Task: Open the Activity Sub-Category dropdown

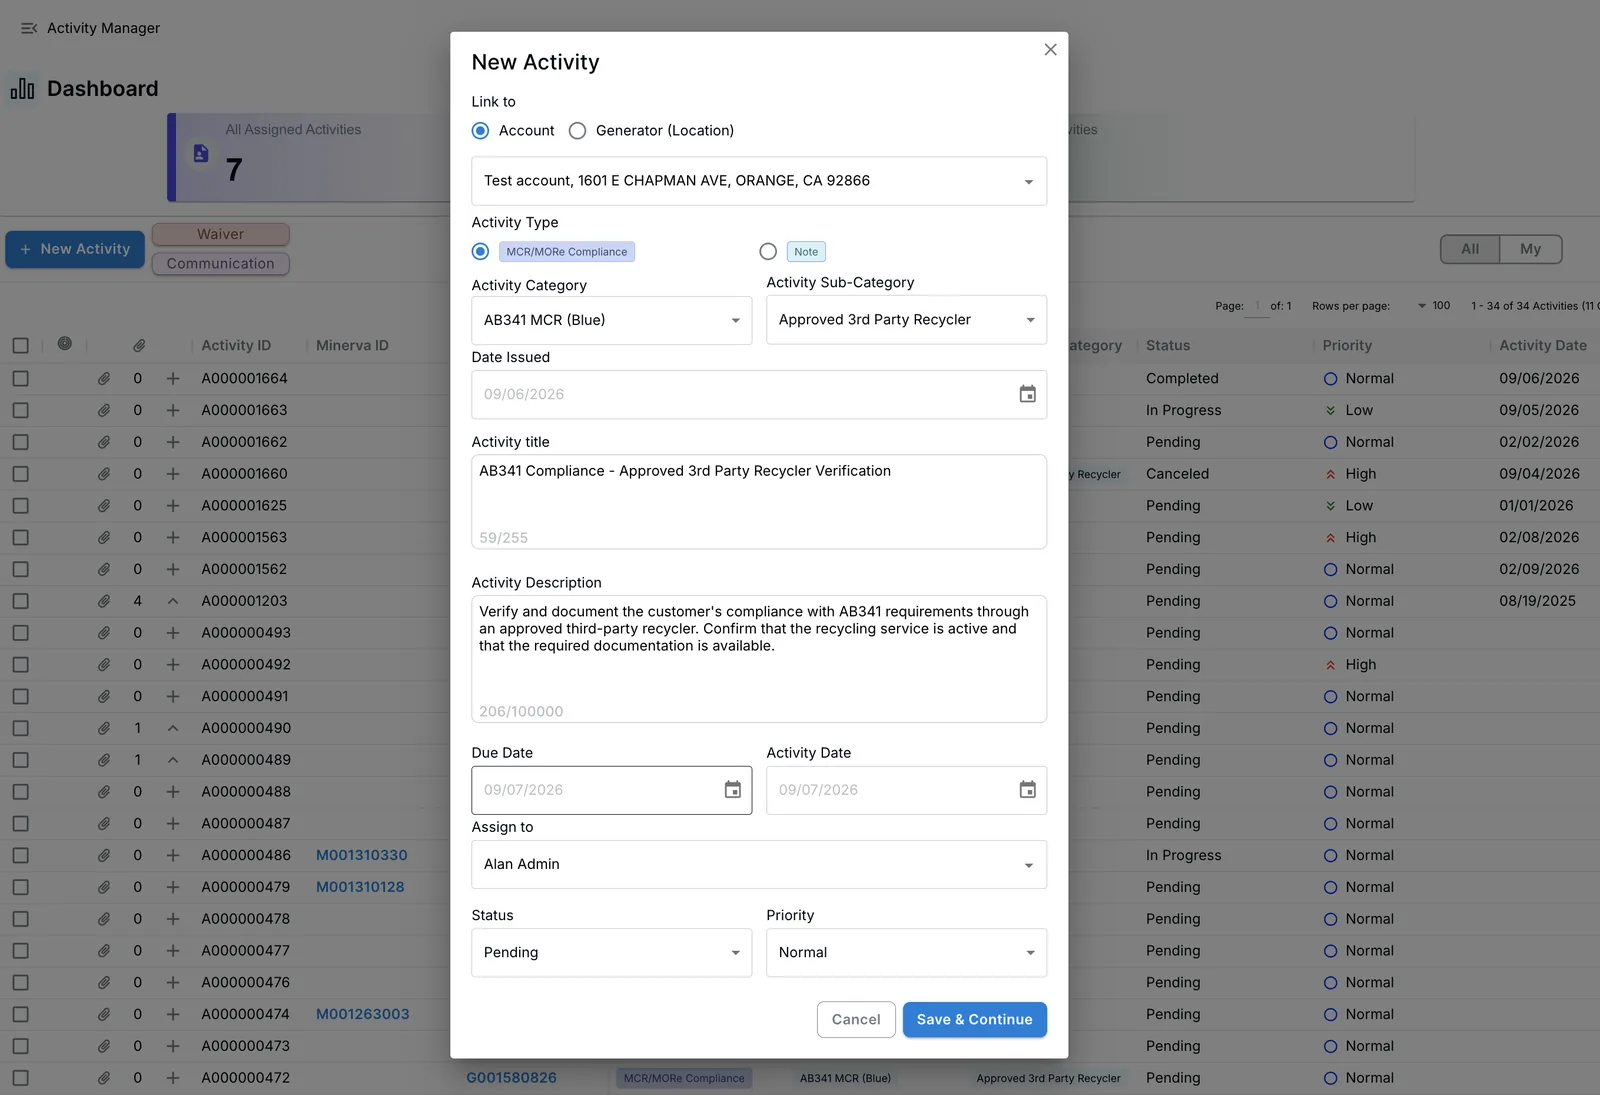Action: (906, 320)
